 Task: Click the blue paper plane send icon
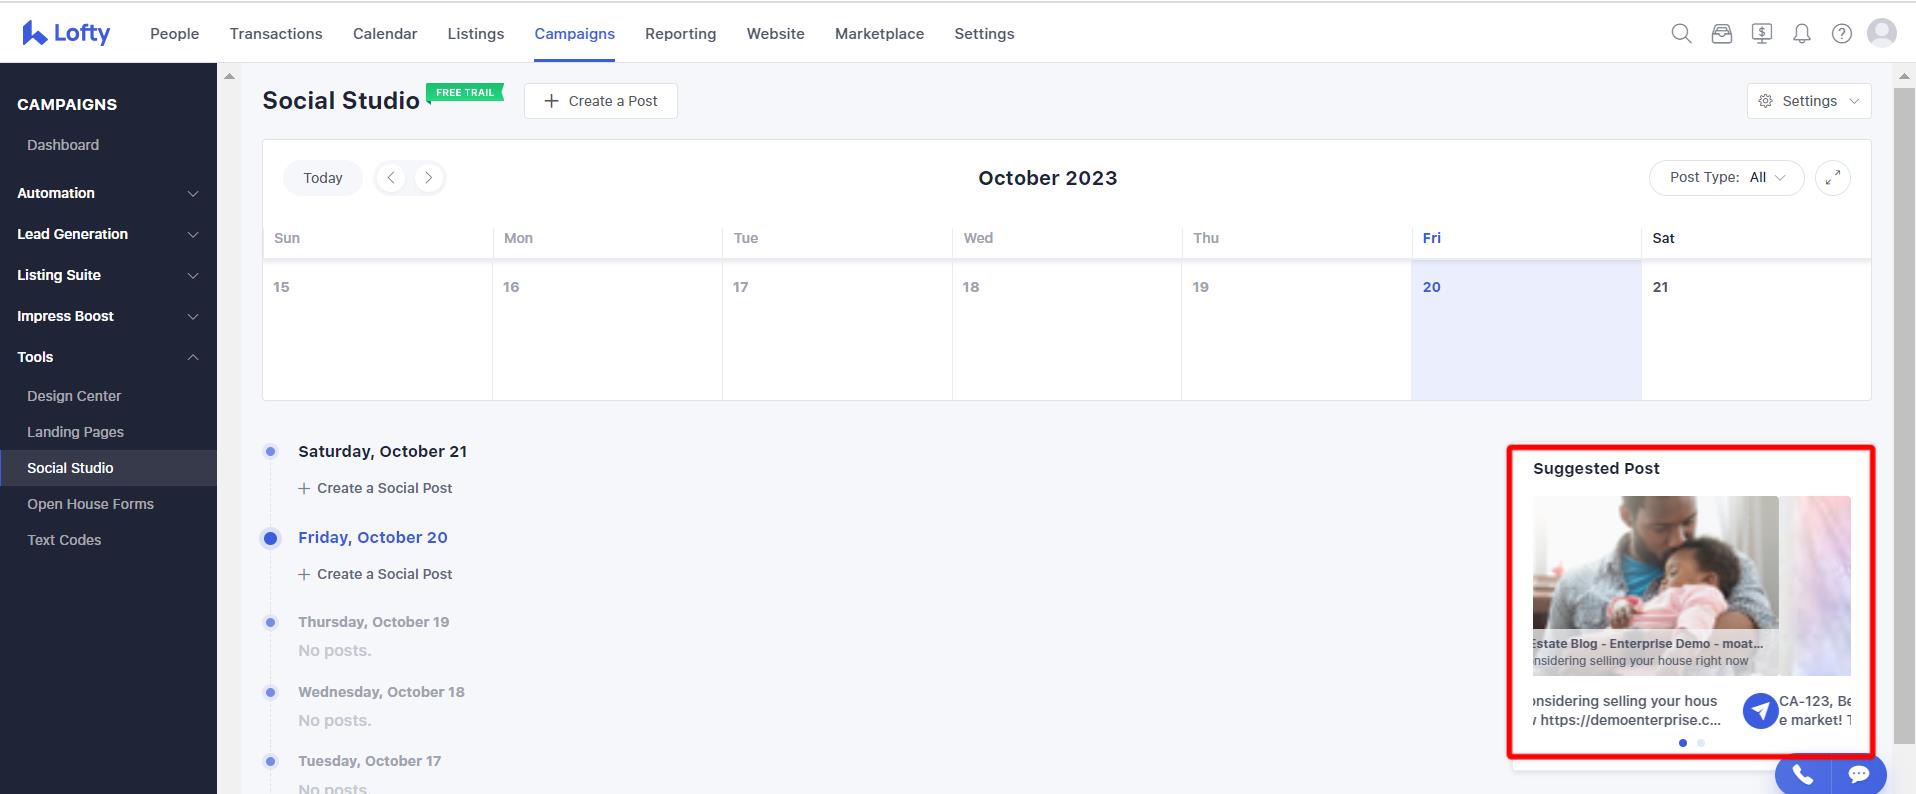click(1760, 711)
